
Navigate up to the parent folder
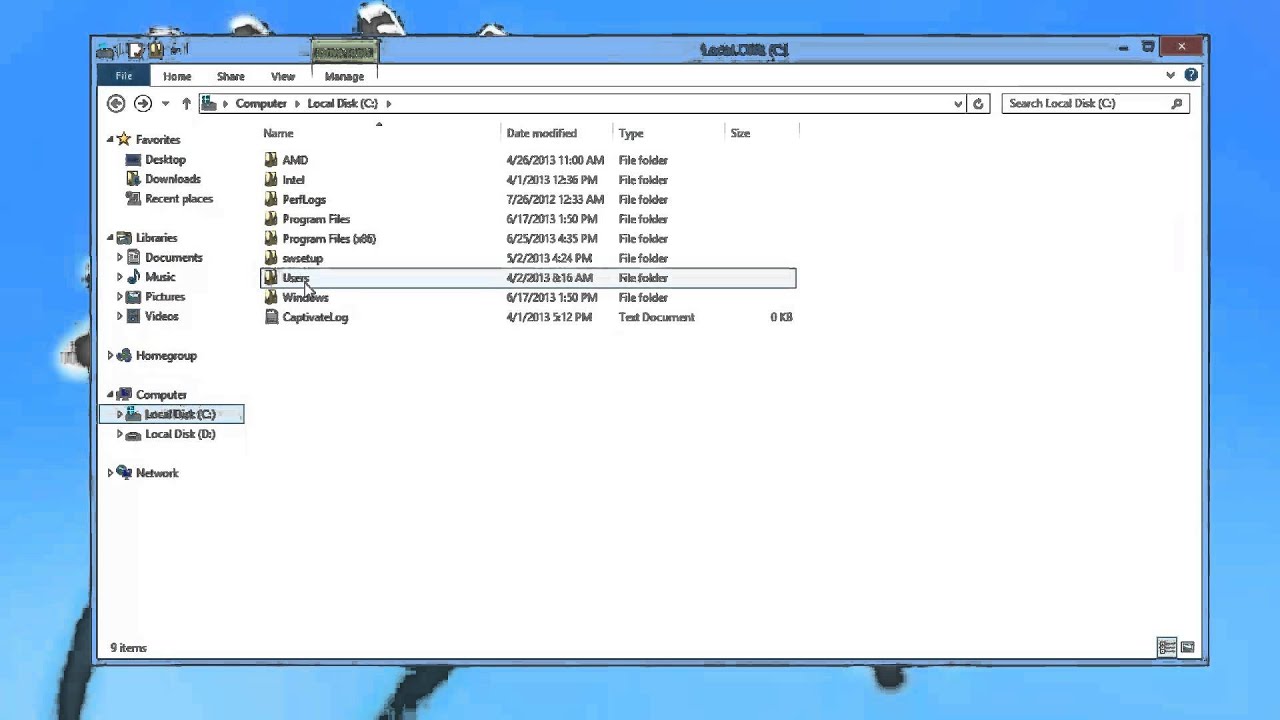click(x=186, y=103)
